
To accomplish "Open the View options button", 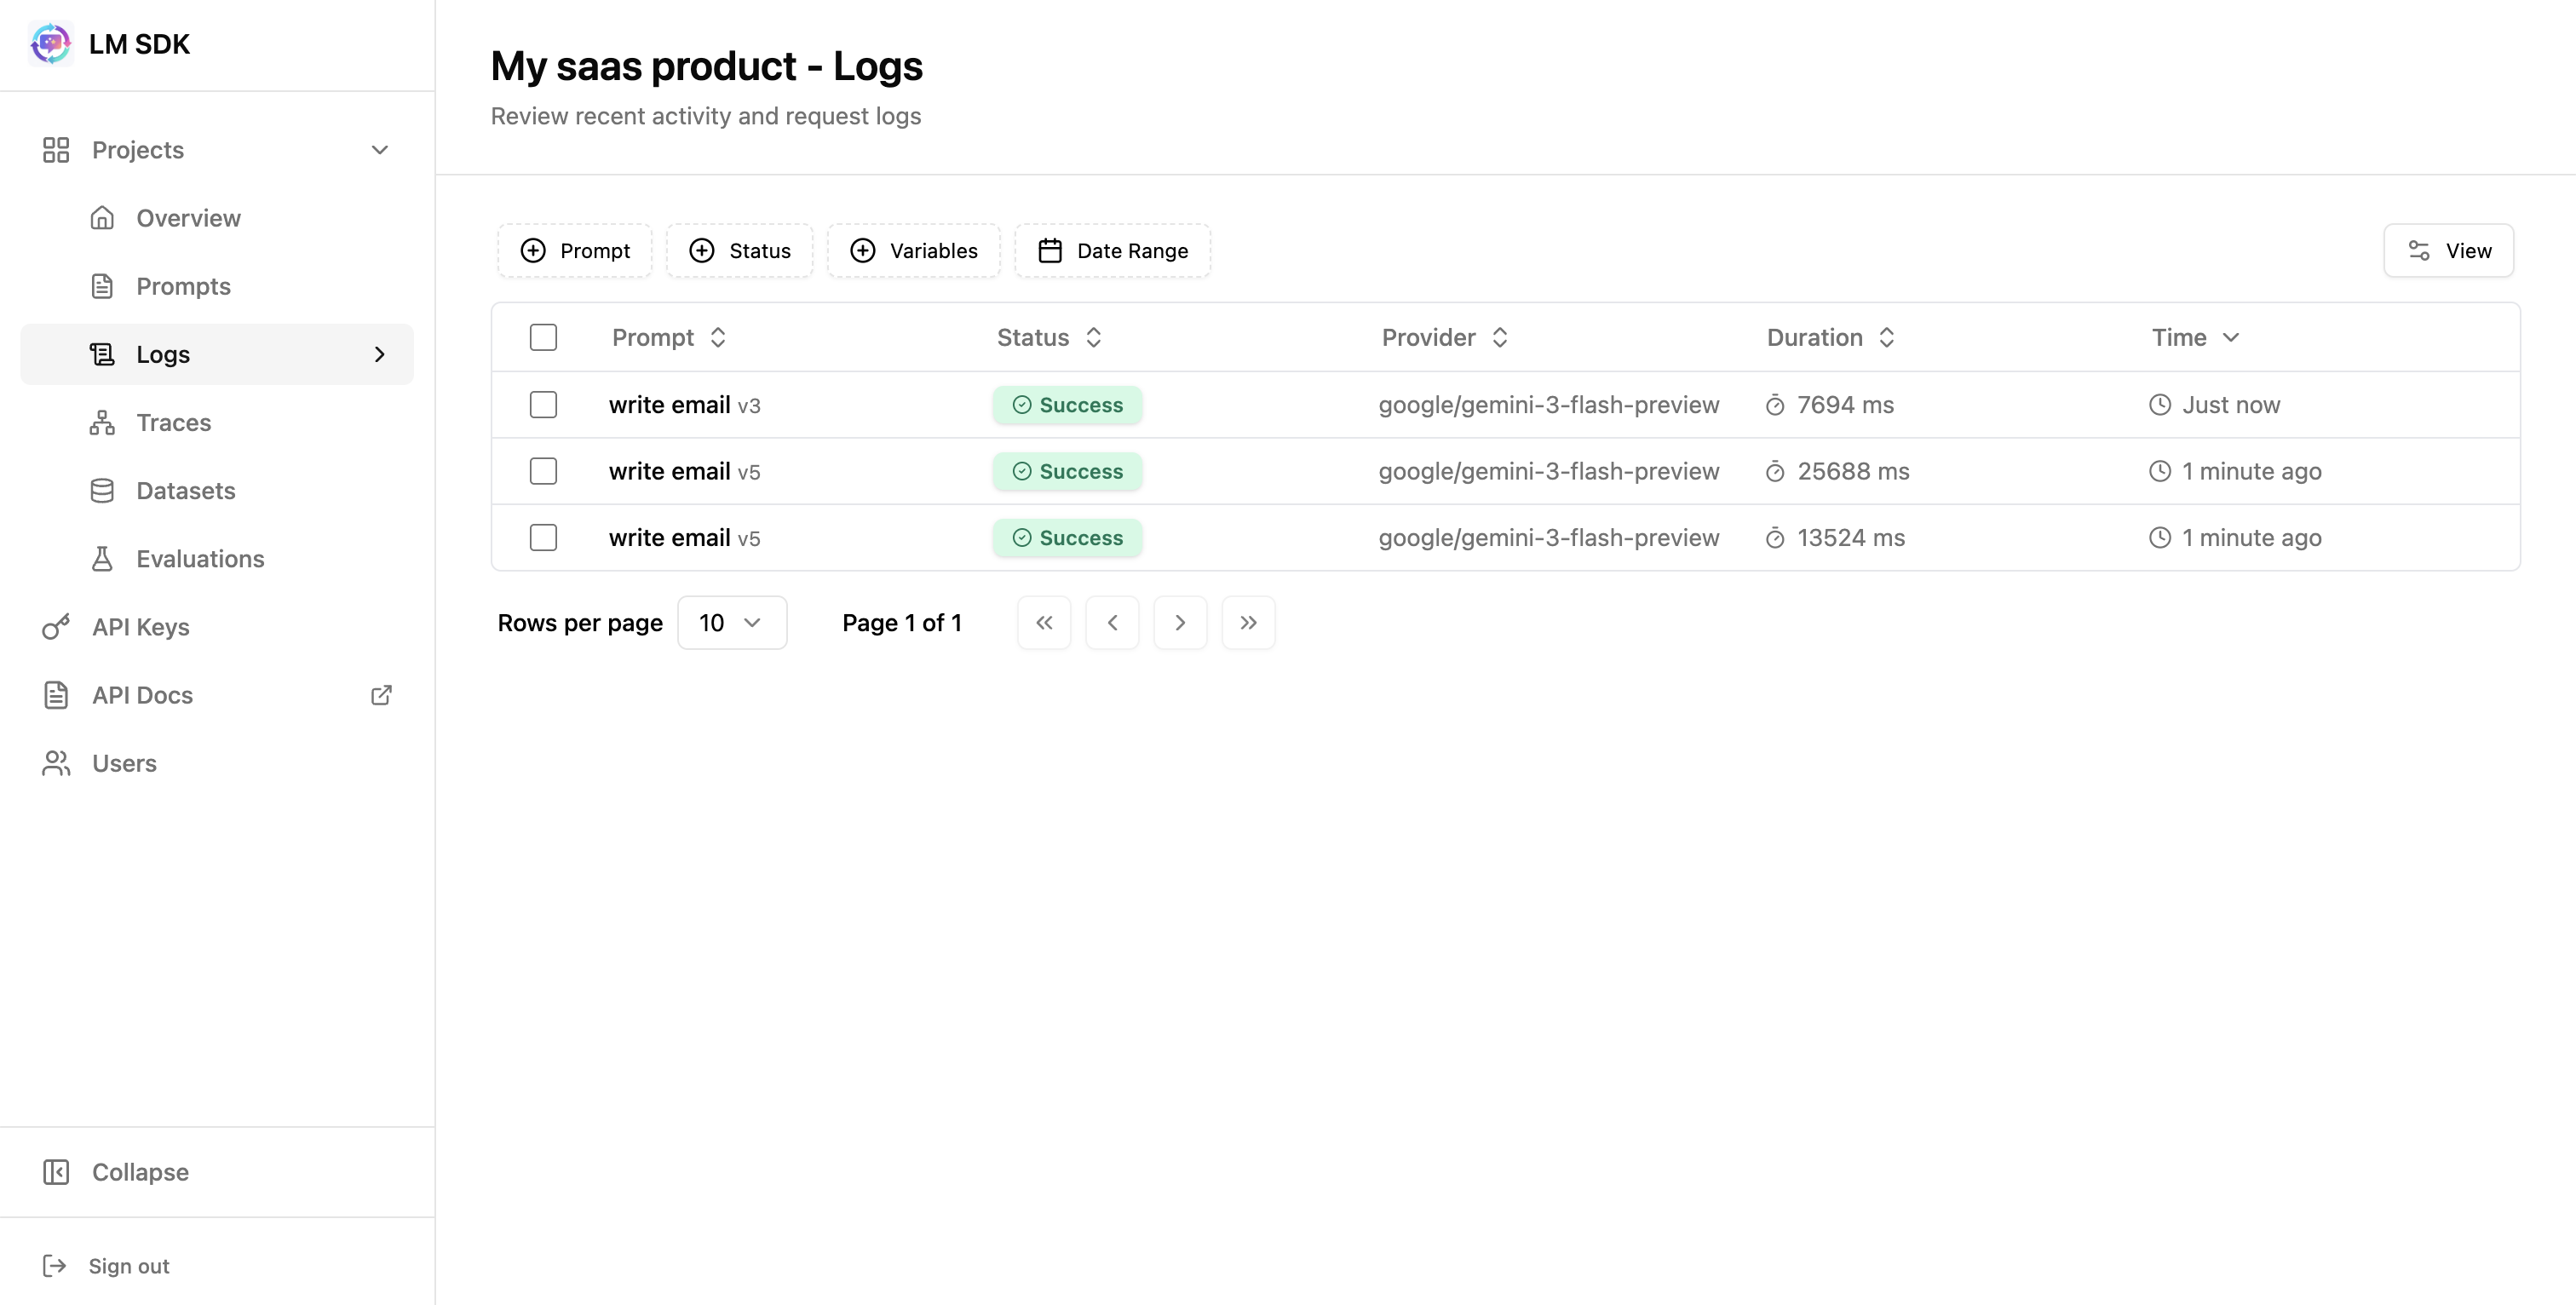I will pyautogui.click(x=2448, y=250).
